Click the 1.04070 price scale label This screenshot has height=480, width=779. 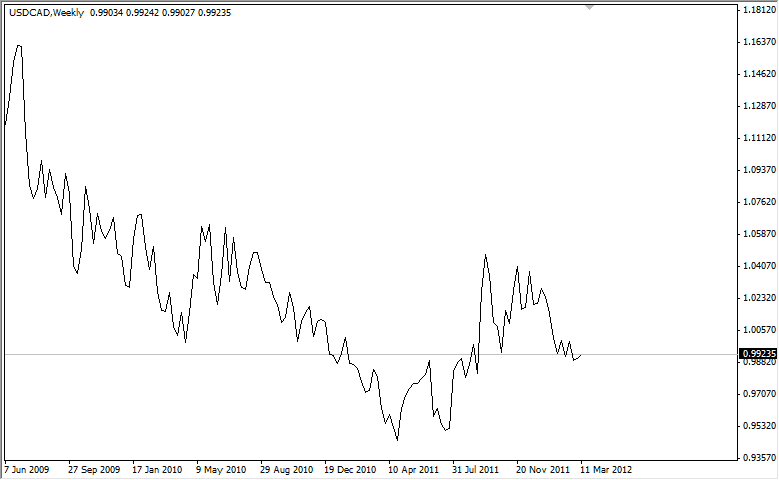point(759,266)
